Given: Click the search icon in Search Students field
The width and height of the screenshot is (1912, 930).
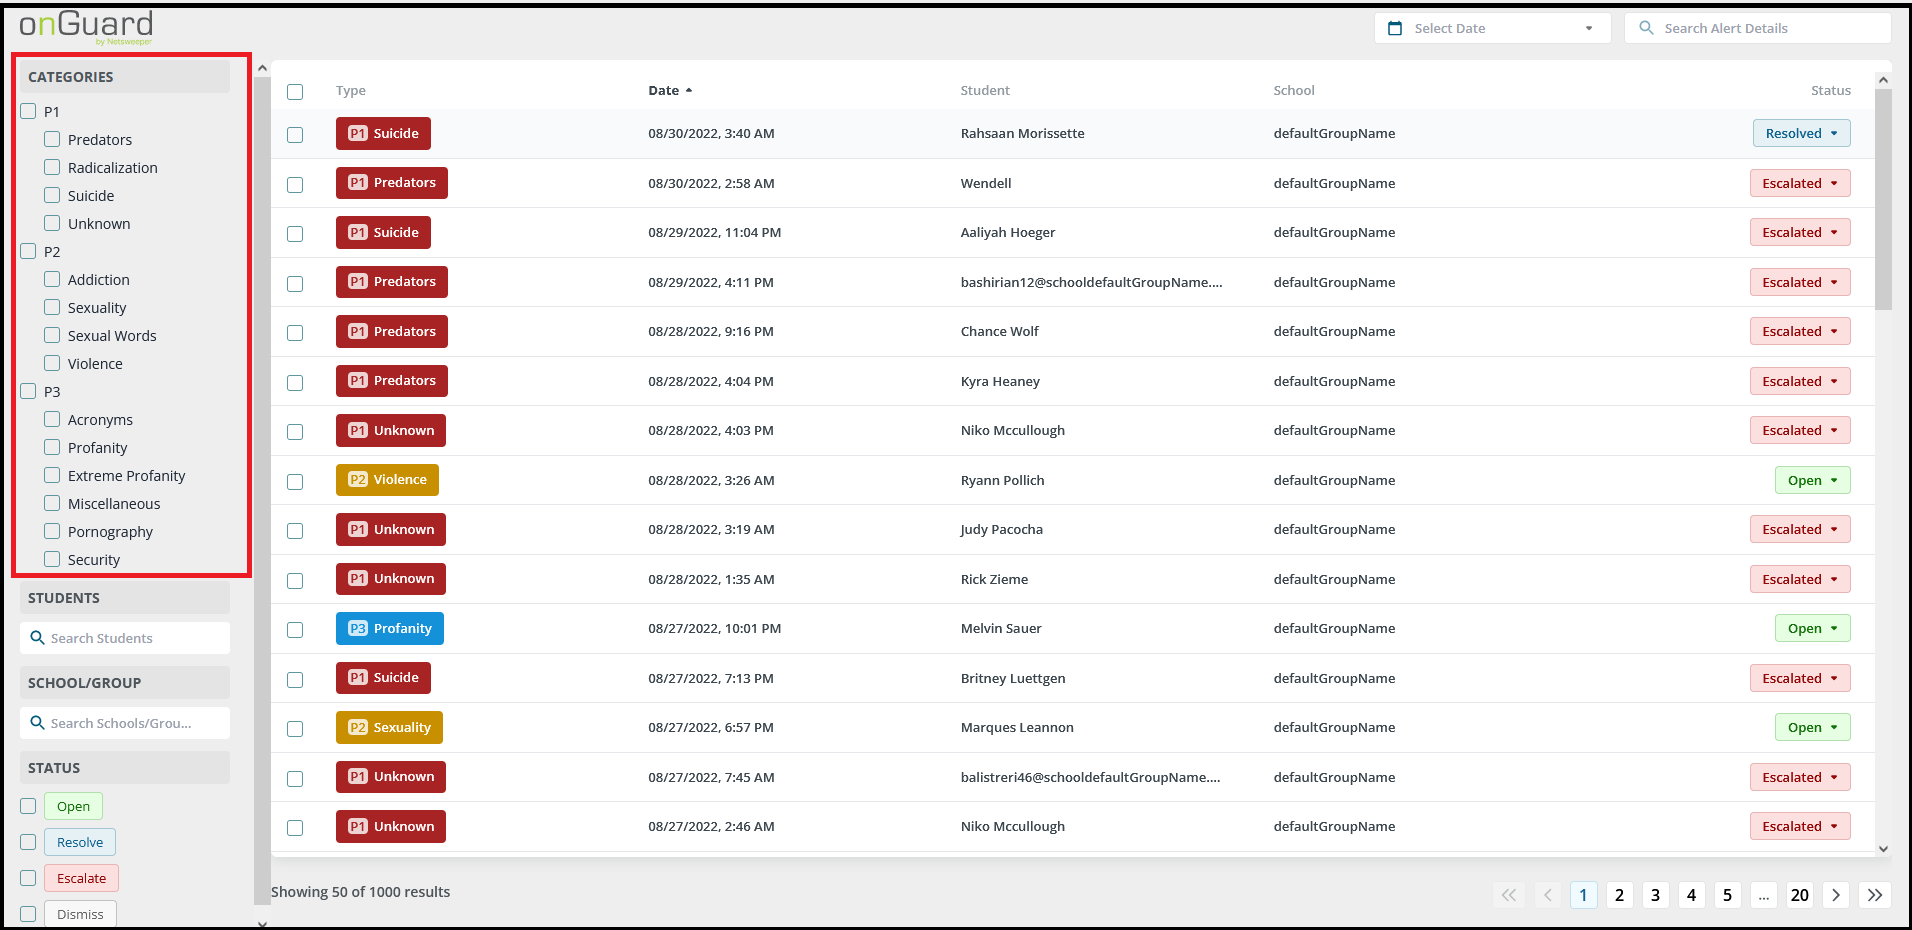Looking at the screenshot, I should tap(37, 638).
